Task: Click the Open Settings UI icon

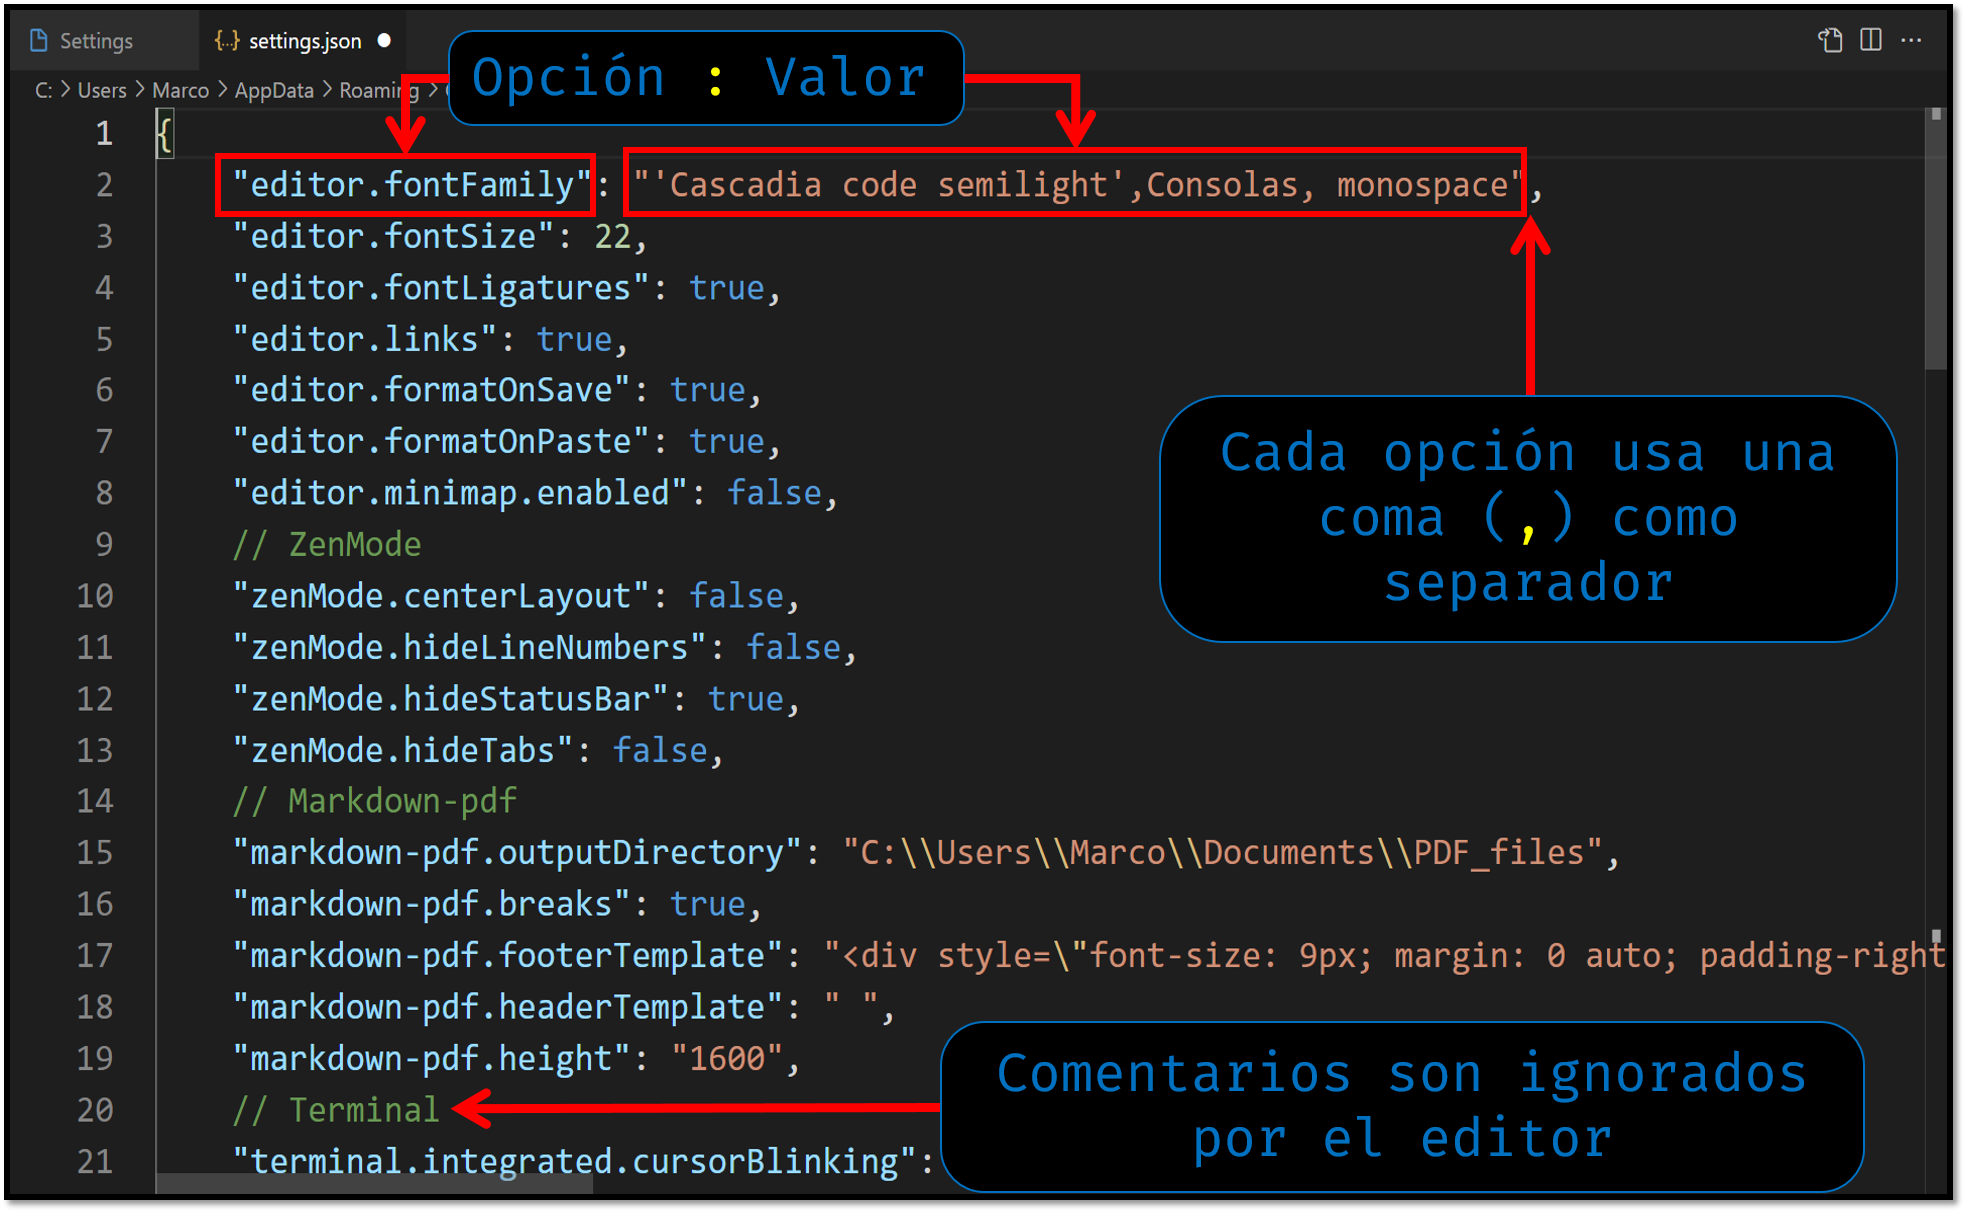Action: click(x=1830, y=40)
